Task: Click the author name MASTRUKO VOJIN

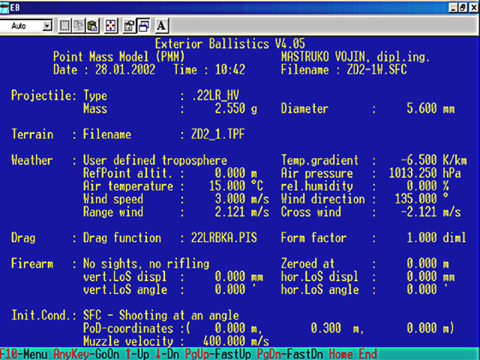Action: click(x=325, y=57)
